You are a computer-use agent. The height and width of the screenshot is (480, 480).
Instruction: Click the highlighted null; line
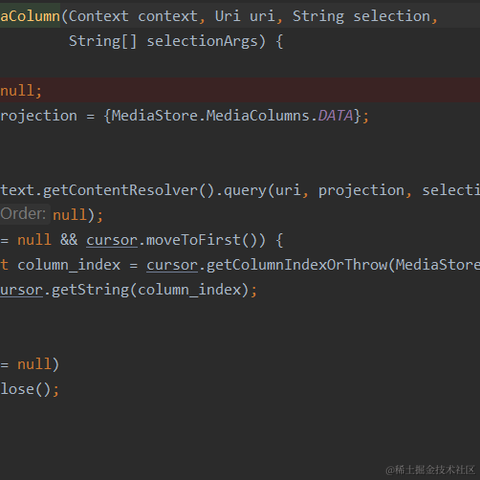pos(240,90)
